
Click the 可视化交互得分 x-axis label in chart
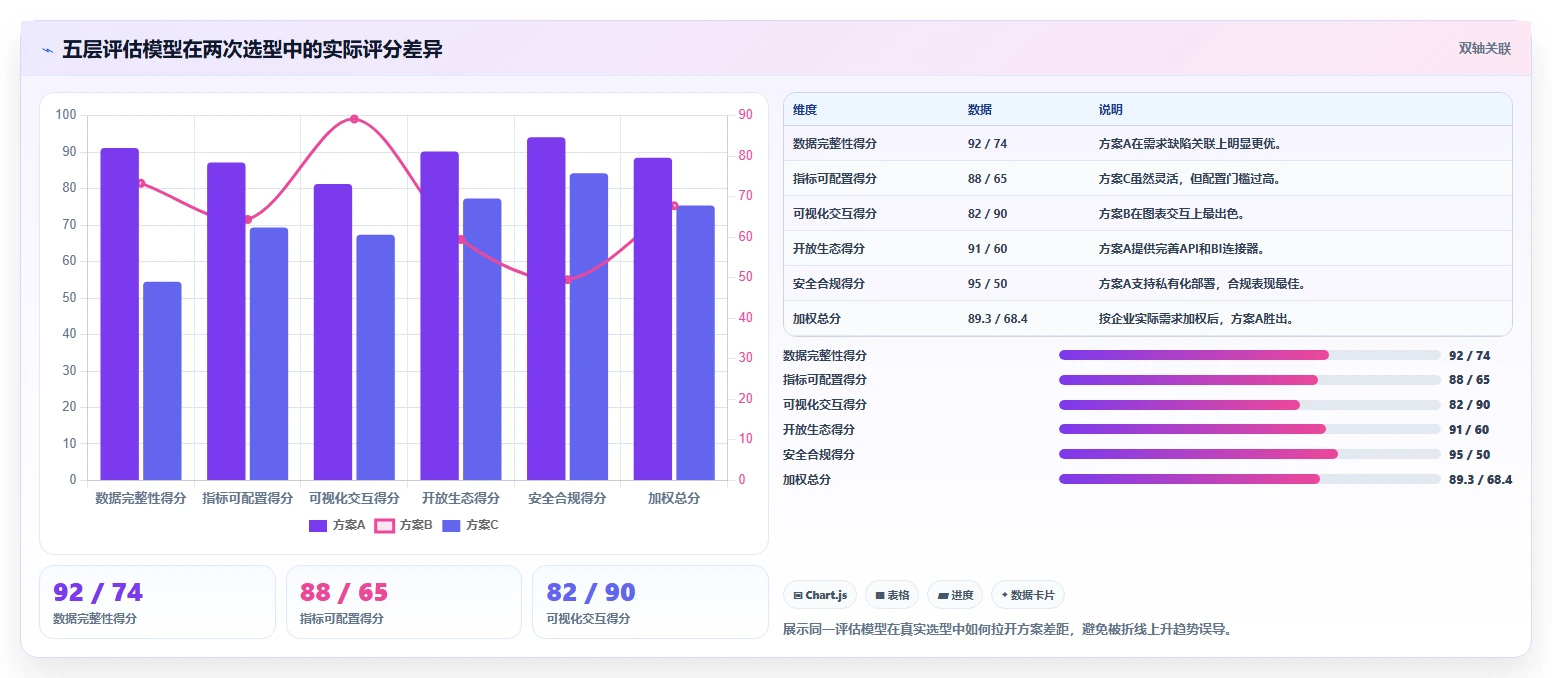tap(354, 498)
